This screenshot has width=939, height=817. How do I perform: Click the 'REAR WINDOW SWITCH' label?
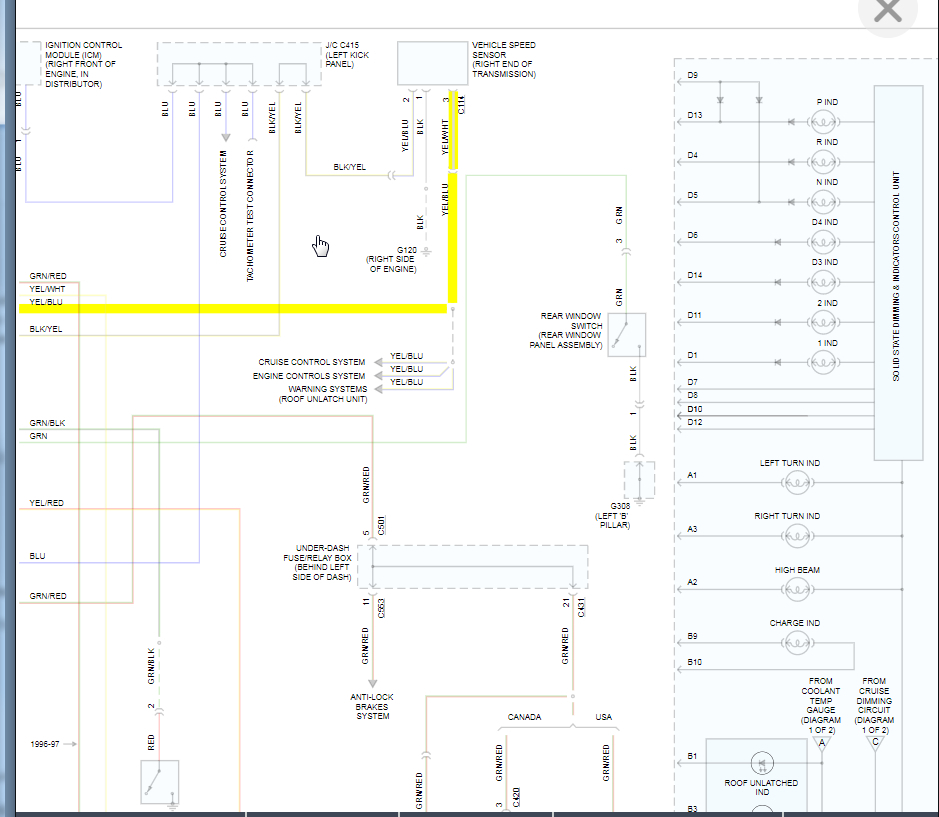565,330
